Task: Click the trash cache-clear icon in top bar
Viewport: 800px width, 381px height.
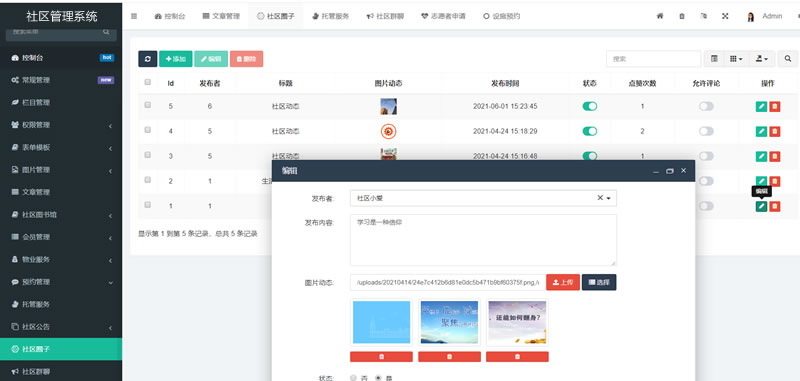Action: tap(682, 16)
